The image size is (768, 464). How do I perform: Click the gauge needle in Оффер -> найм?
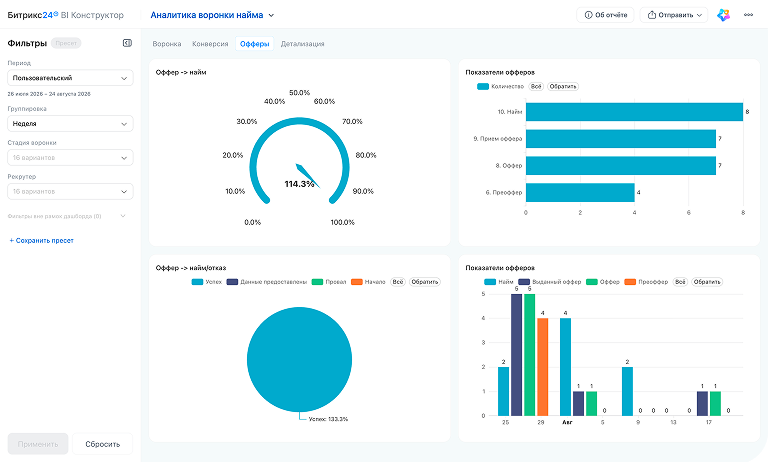click(308, 175)
